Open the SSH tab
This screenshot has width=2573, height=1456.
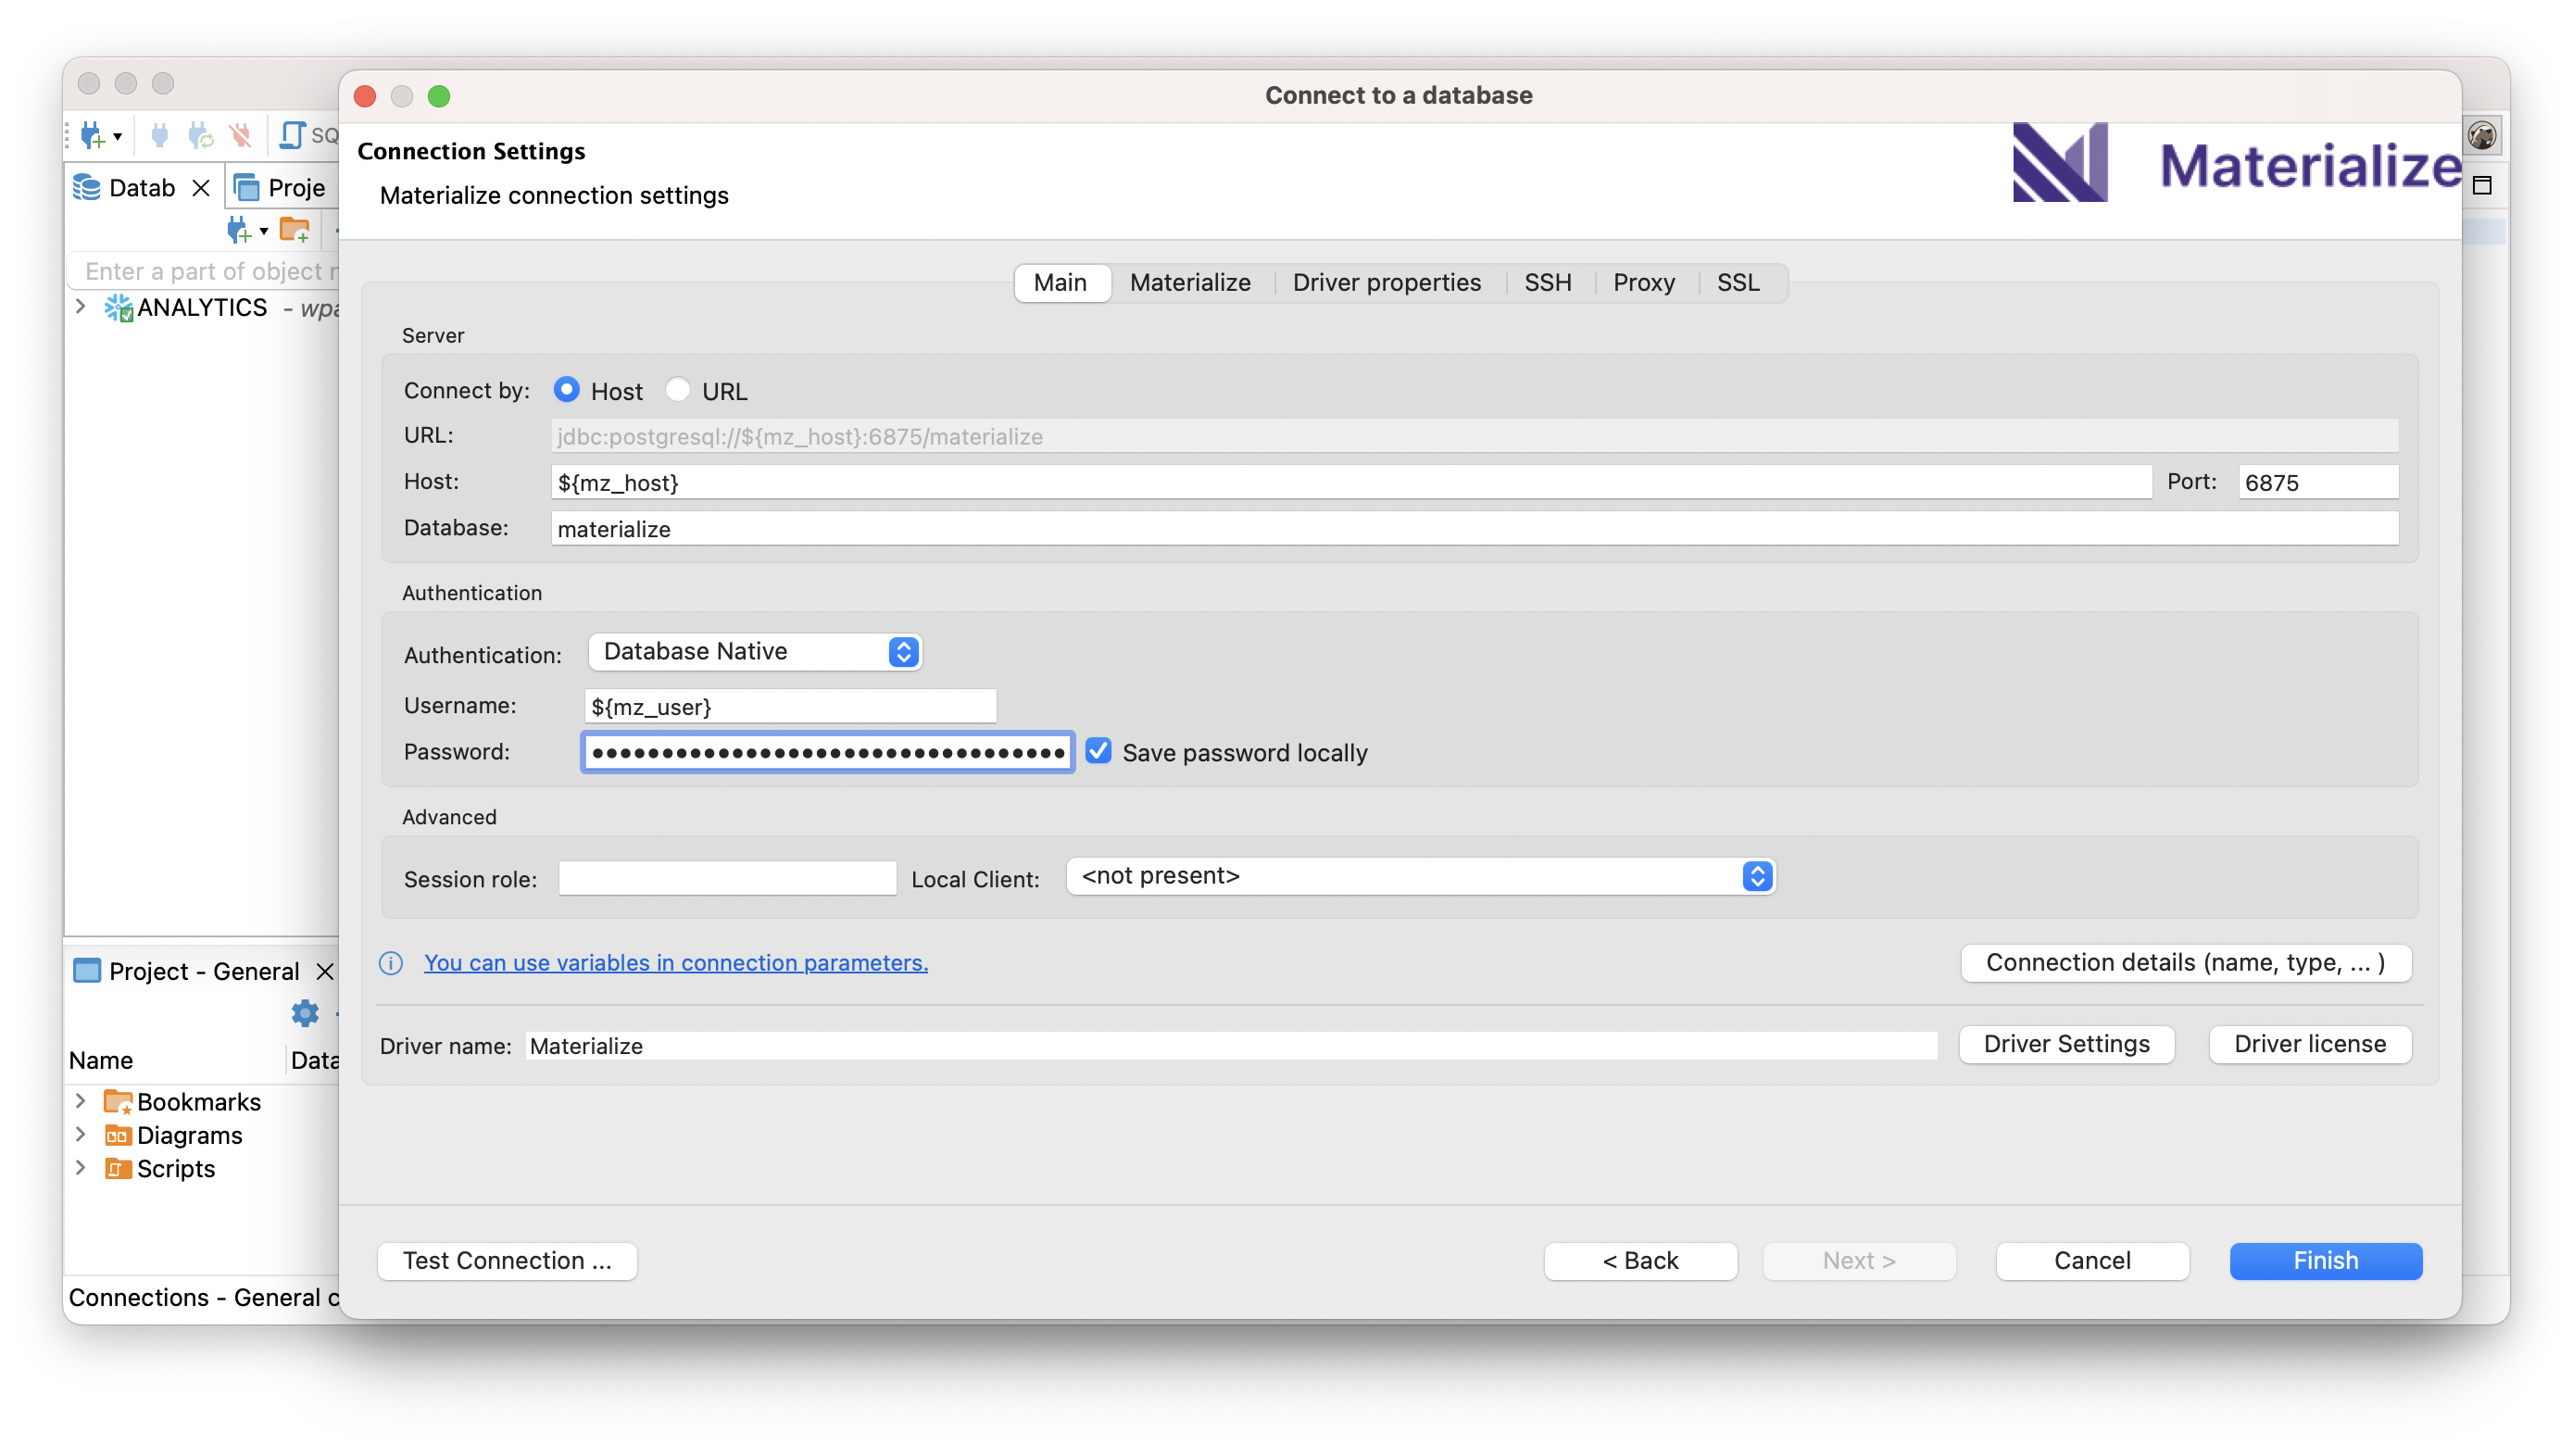tap(1547, 282)
